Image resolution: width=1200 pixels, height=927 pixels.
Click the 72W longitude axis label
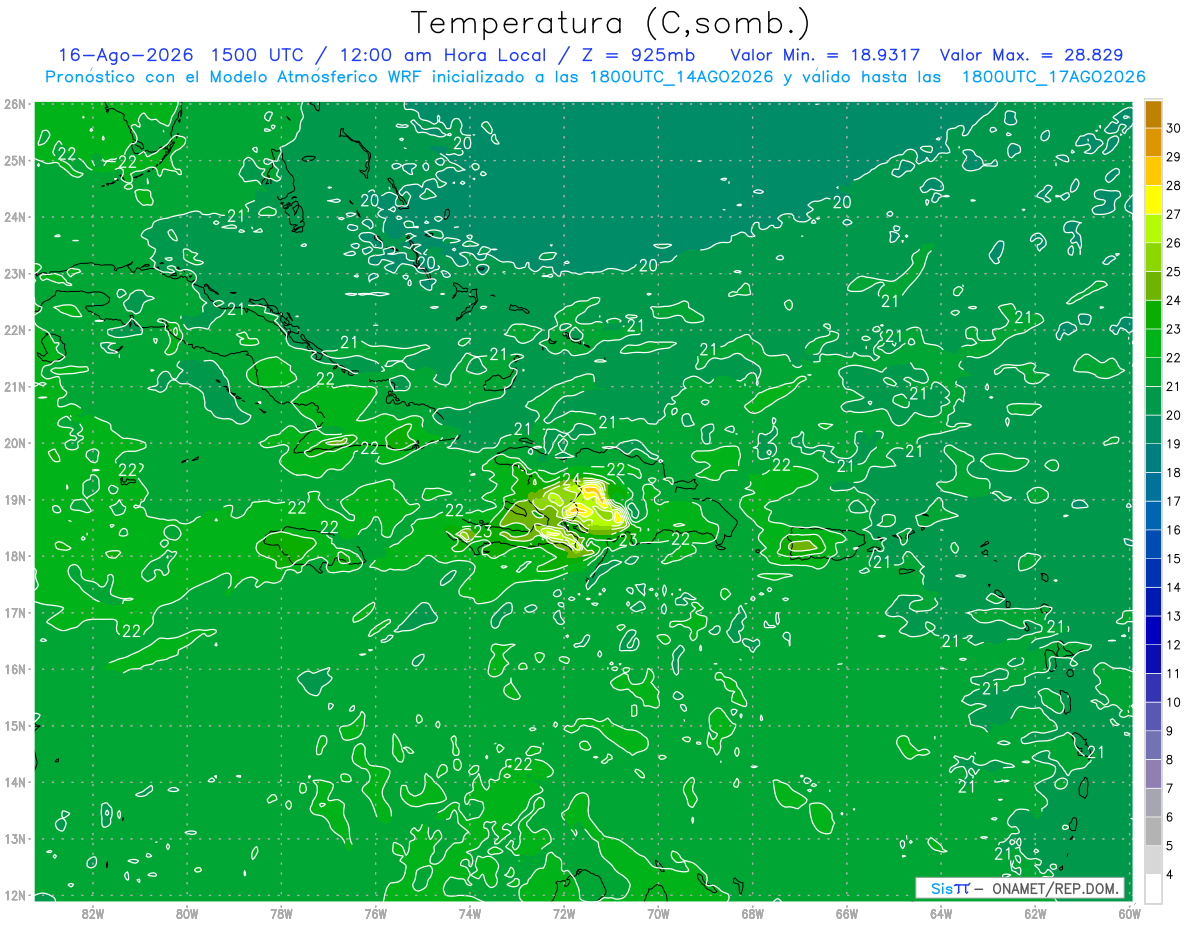pos(564,912)
